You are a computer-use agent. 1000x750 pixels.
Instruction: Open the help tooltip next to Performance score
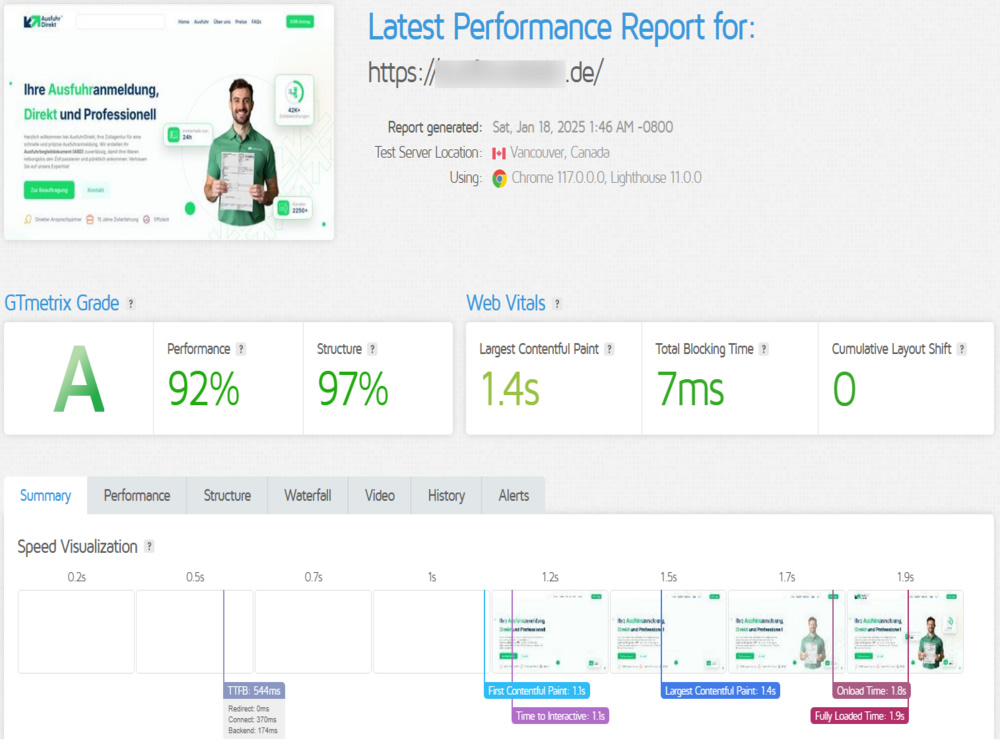tap(240, 349)
